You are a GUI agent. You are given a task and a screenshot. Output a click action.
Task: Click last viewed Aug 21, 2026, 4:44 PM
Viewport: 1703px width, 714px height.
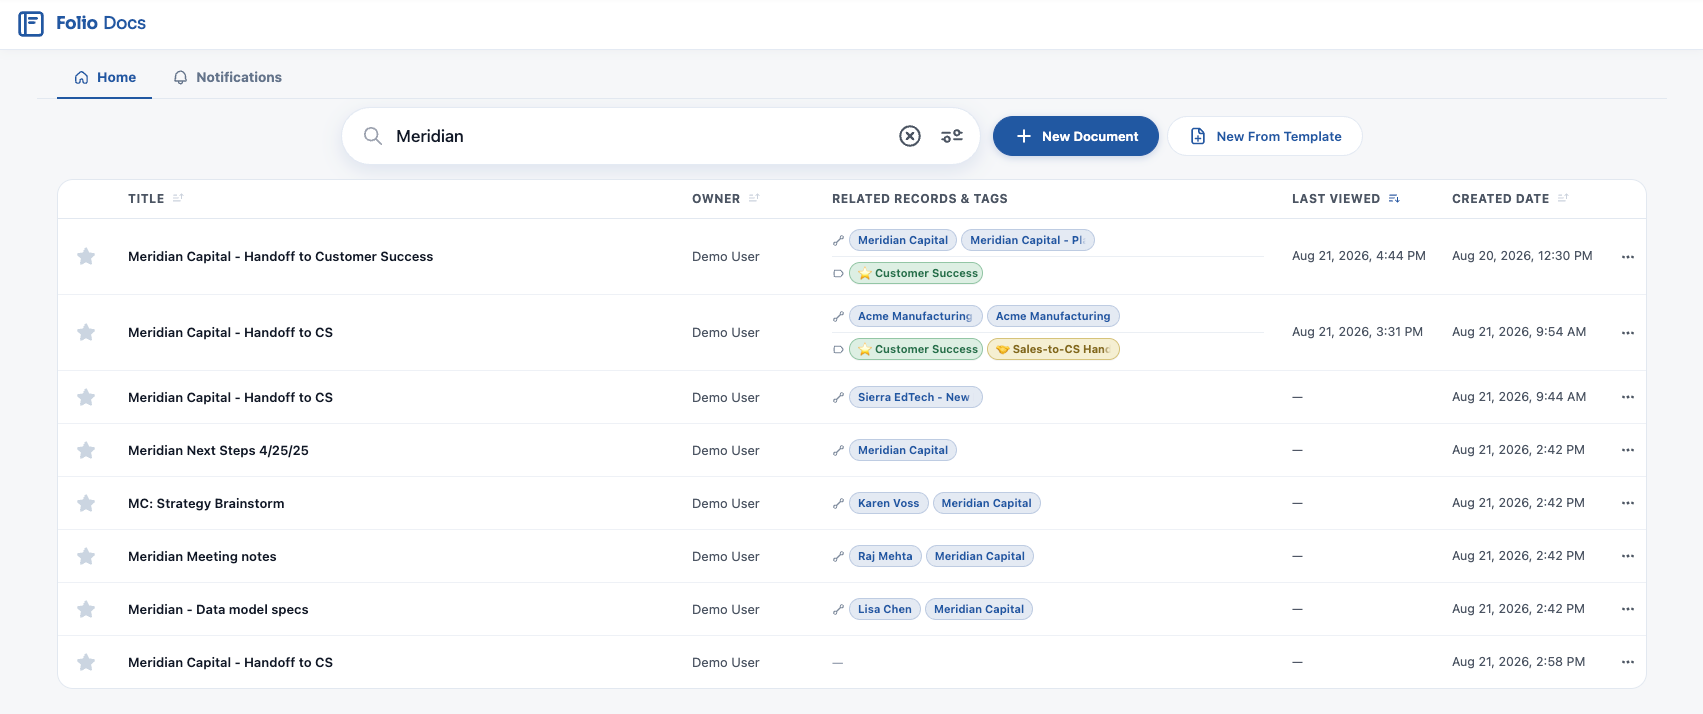1359,256
